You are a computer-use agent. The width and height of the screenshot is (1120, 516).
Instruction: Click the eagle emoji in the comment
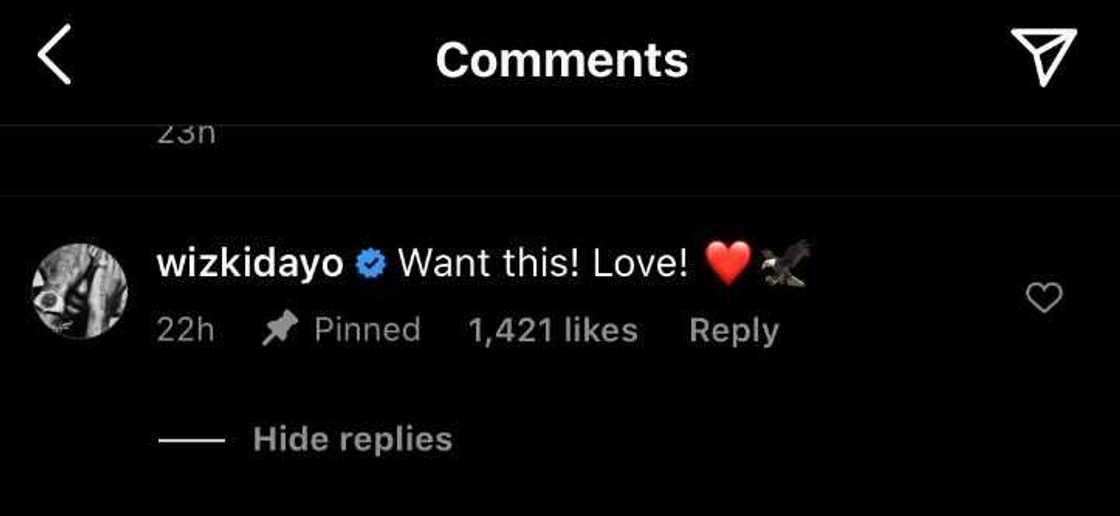[x=784, y=263]
